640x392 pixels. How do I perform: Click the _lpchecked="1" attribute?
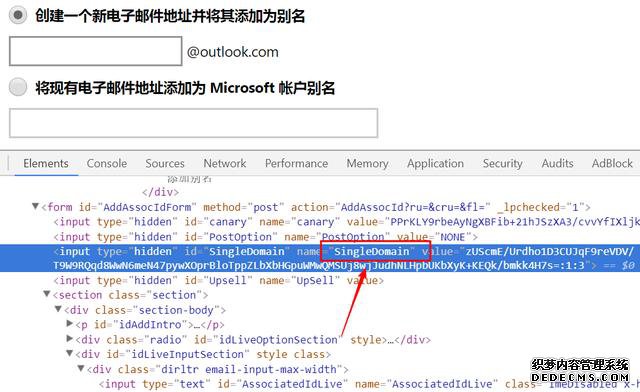coord(541,207)
